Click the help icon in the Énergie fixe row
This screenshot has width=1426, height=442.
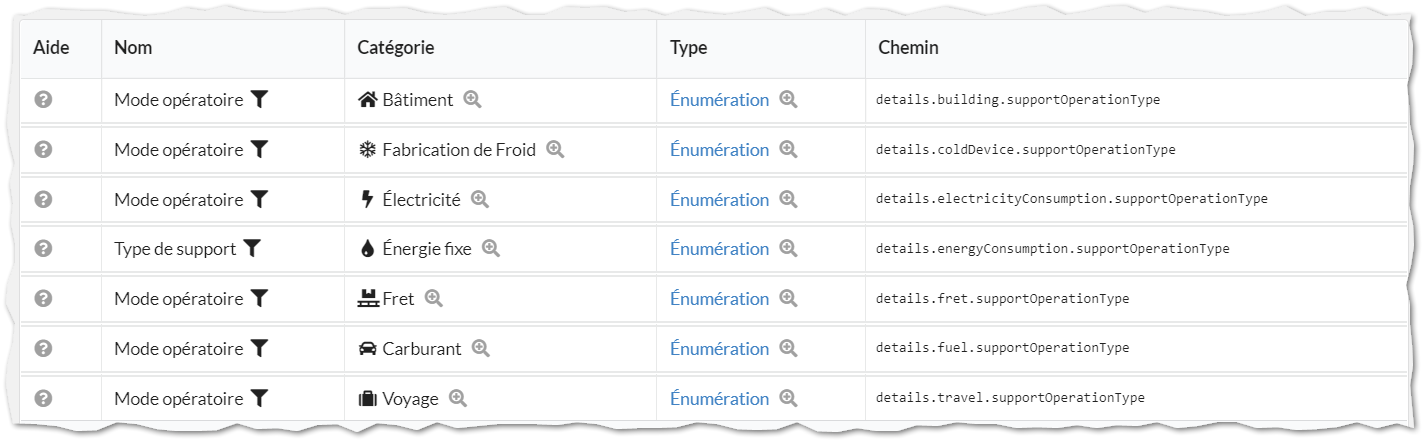pyautogui.click(x=43, y=248)
